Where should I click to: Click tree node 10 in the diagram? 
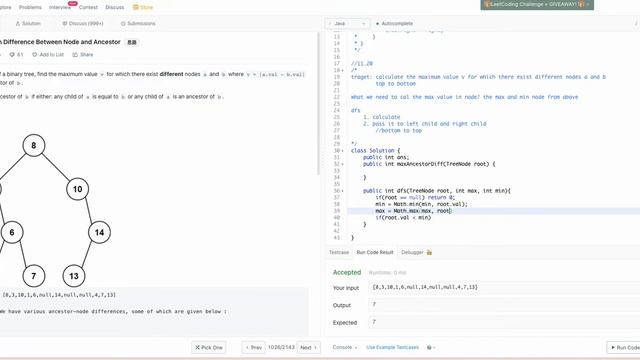click(77, 189)
